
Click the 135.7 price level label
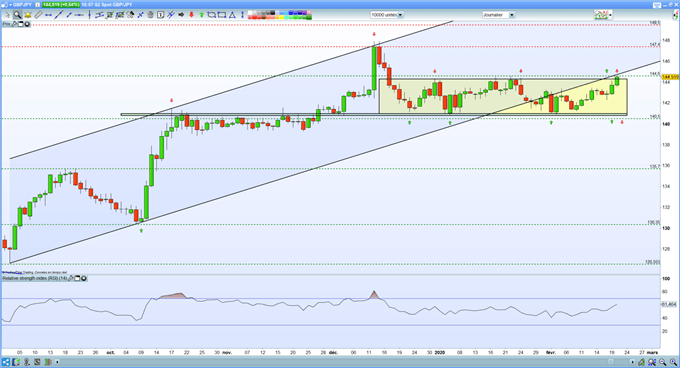point(654,166)
